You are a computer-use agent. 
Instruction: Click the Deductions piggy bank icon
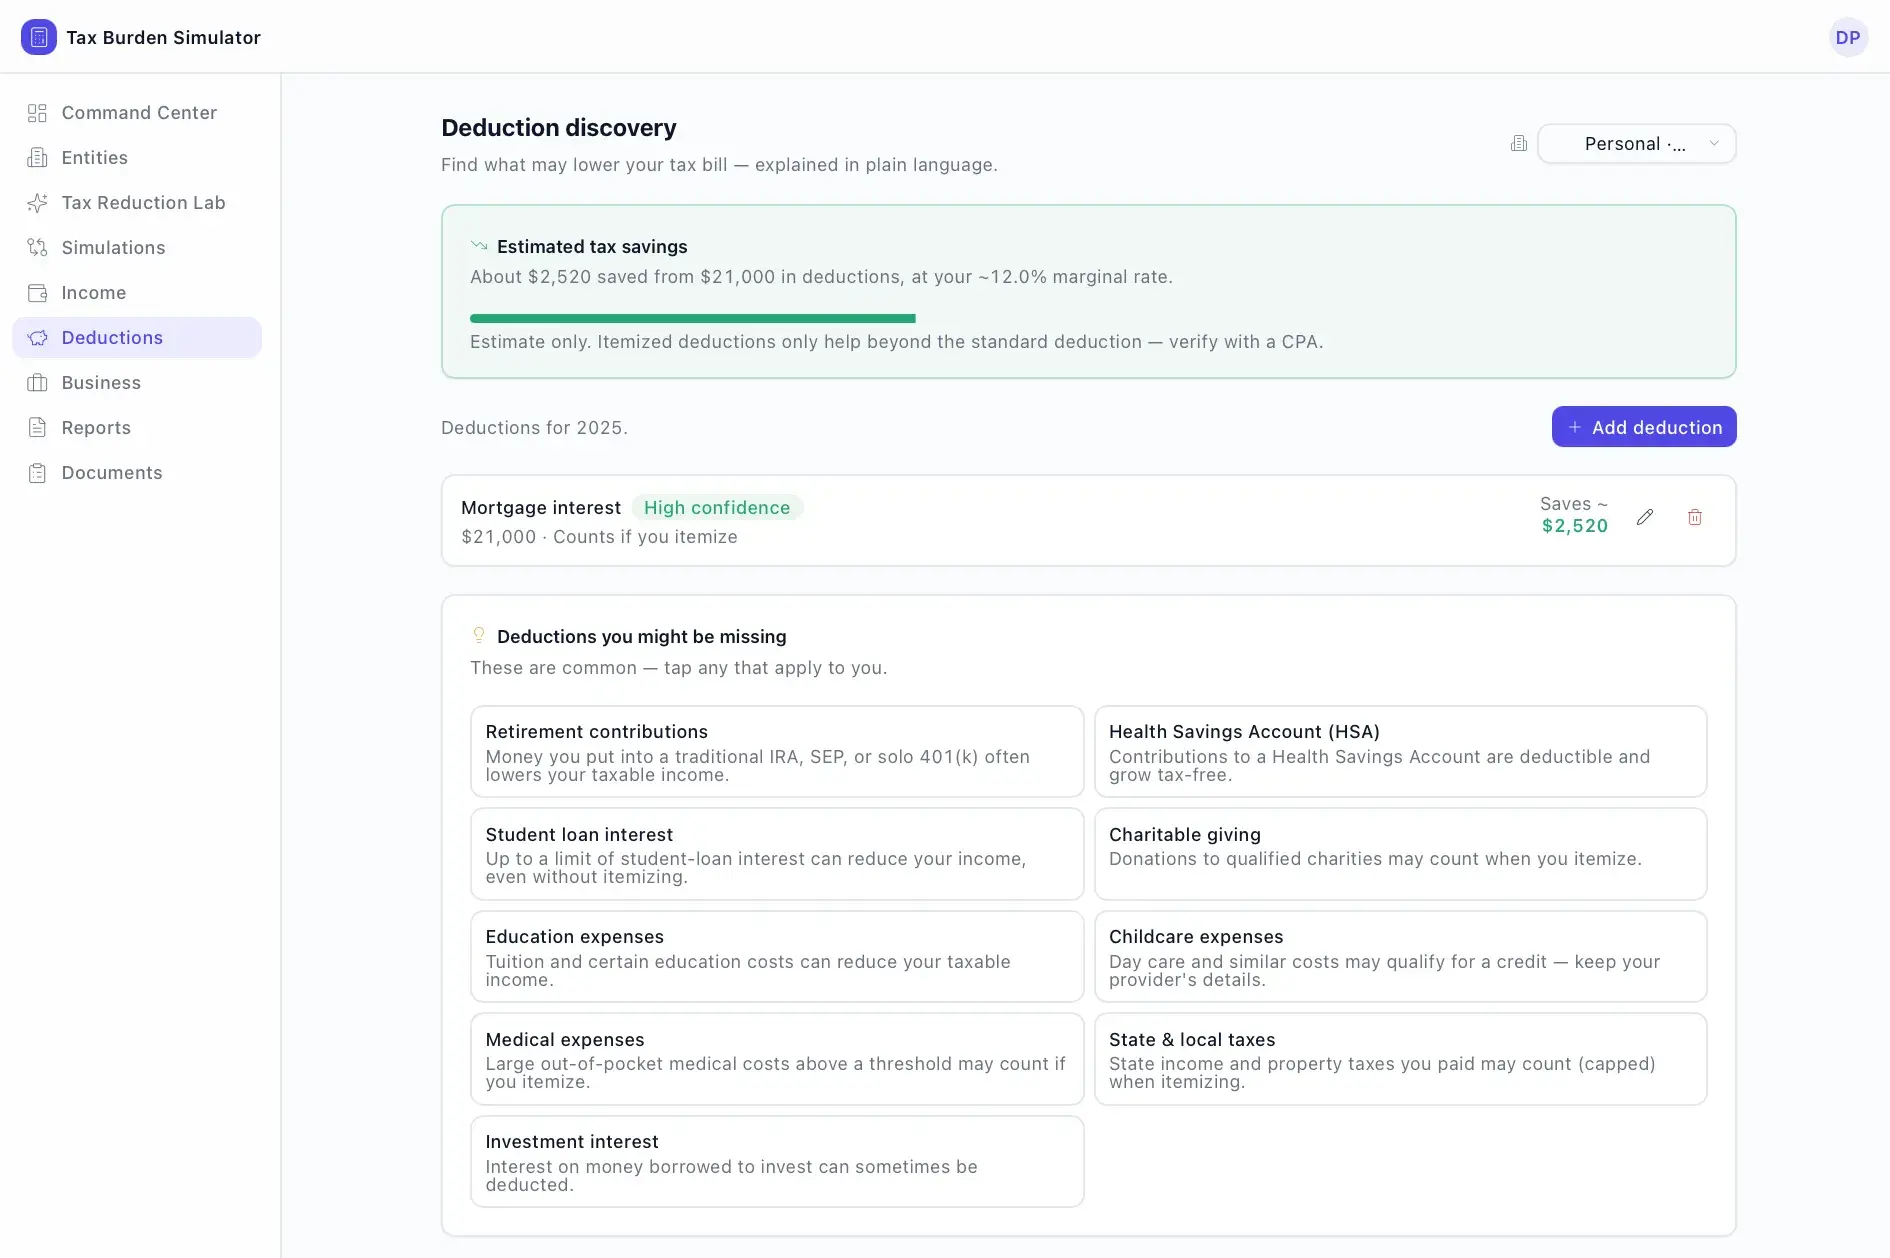(x=37, y=338)
